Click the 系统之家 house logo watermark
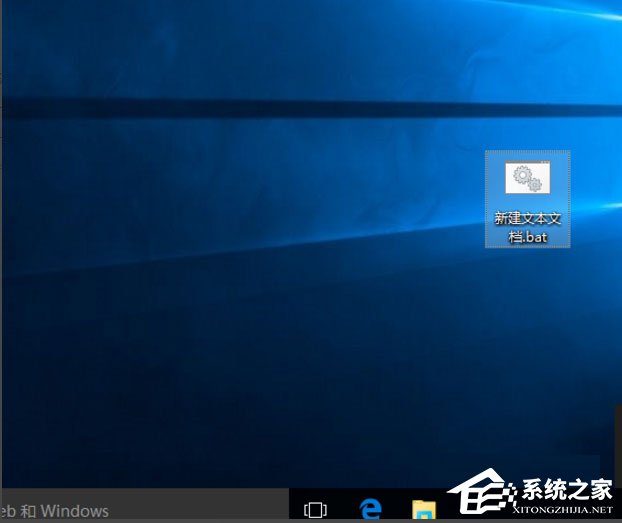Screen dimensions: 622x523 click(x=475, y=496)
